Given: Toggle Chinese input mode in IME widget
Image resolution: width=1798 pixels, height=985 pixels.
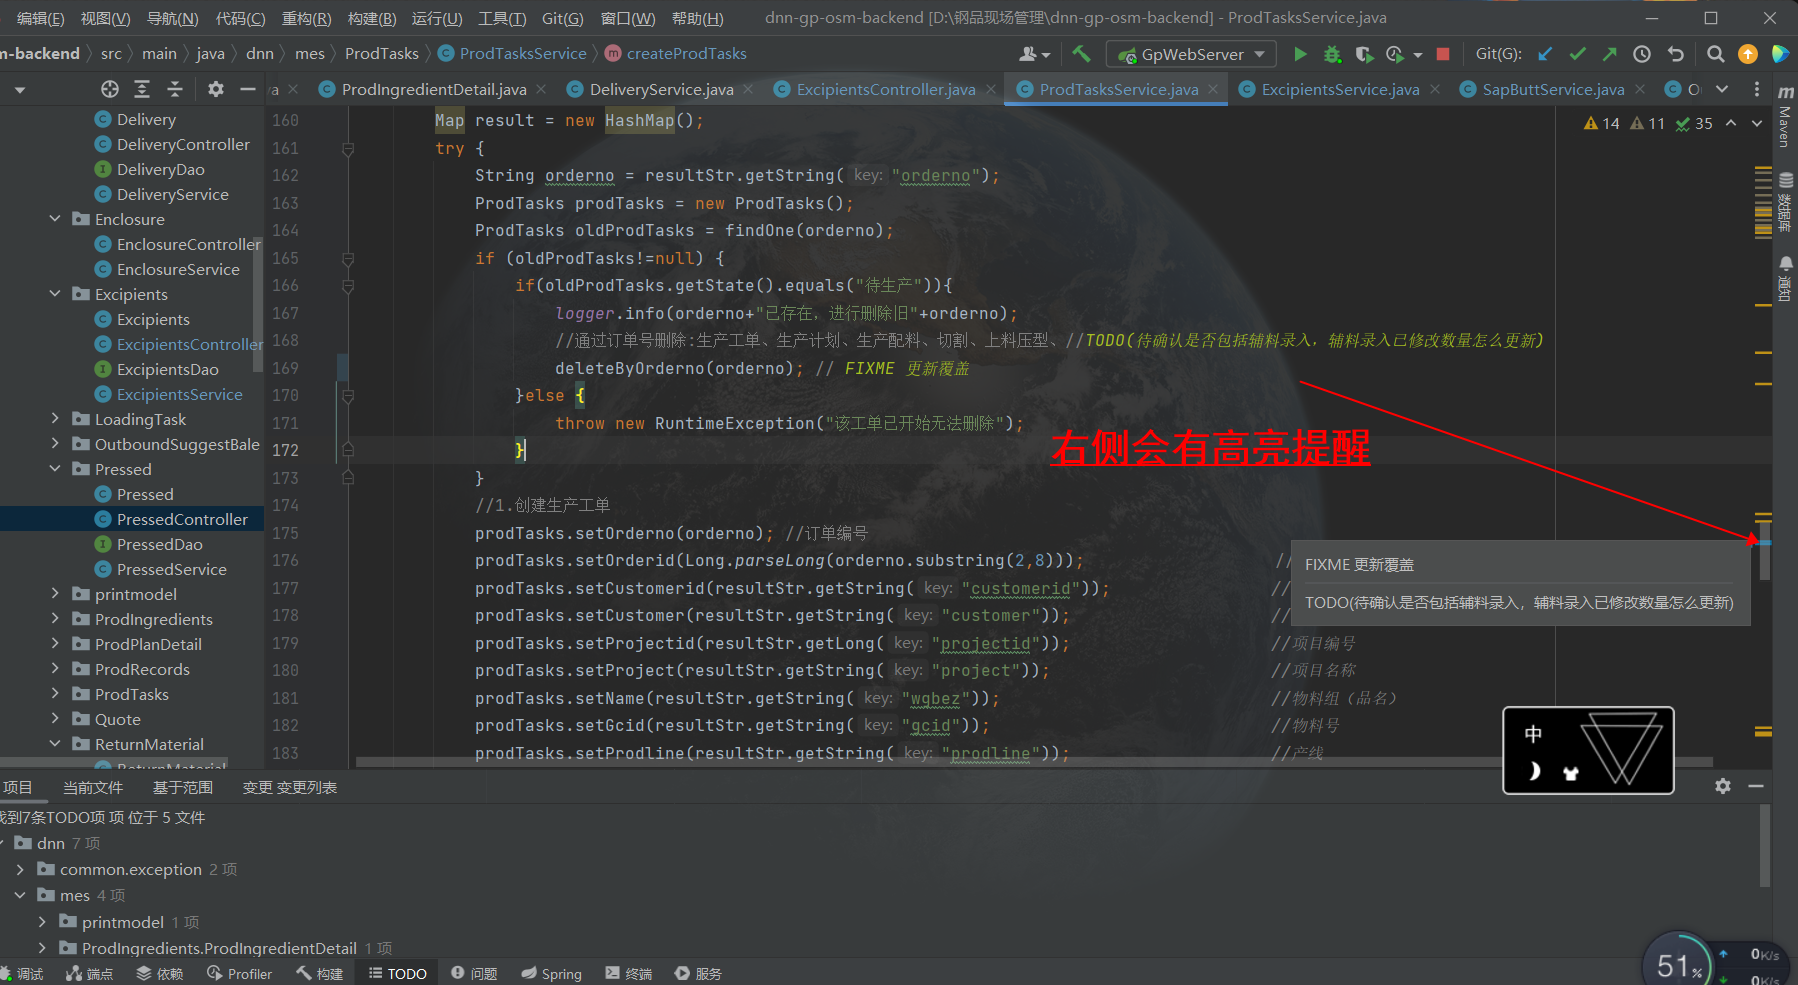Looking at the screenshot, I should coord(1533,734).
